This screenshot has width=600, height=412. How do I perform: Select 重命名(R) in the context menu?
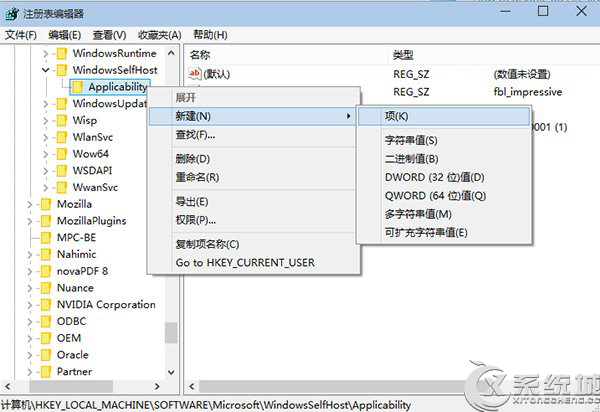[254, 178]
